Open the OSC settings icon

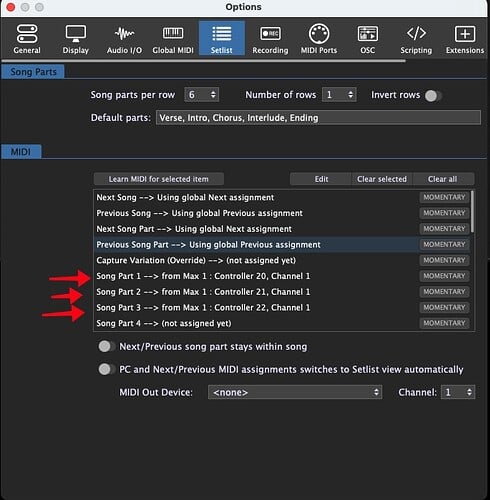point(368,34)
